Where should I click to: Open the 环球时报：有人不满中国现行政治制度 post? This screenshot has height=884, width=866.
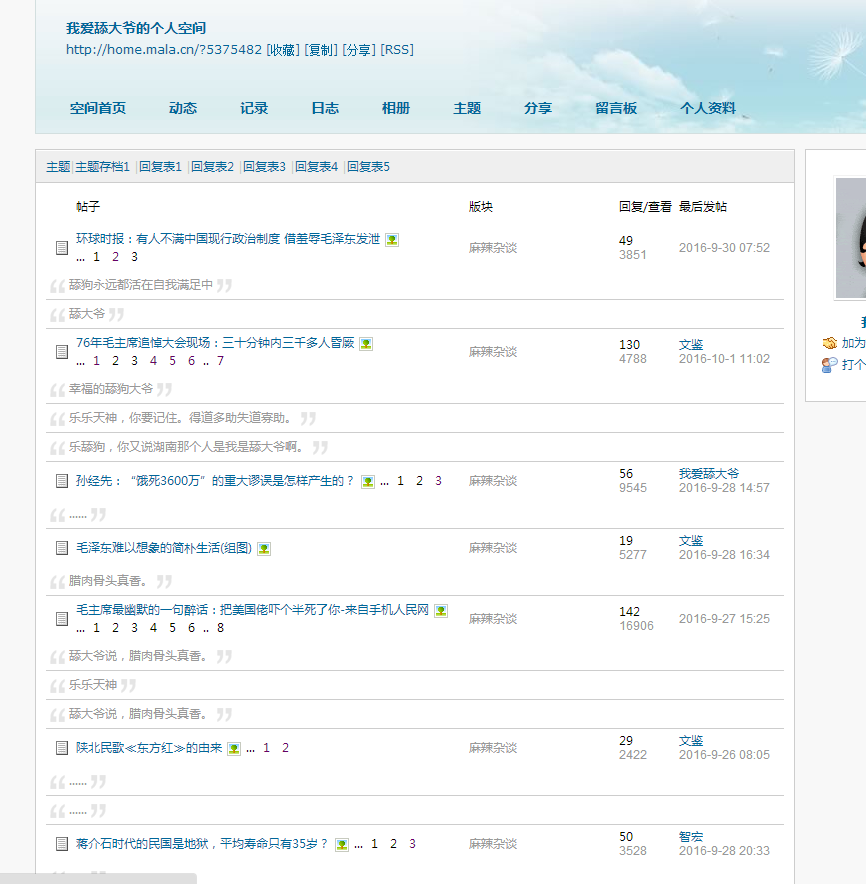[x=228, y=239]
